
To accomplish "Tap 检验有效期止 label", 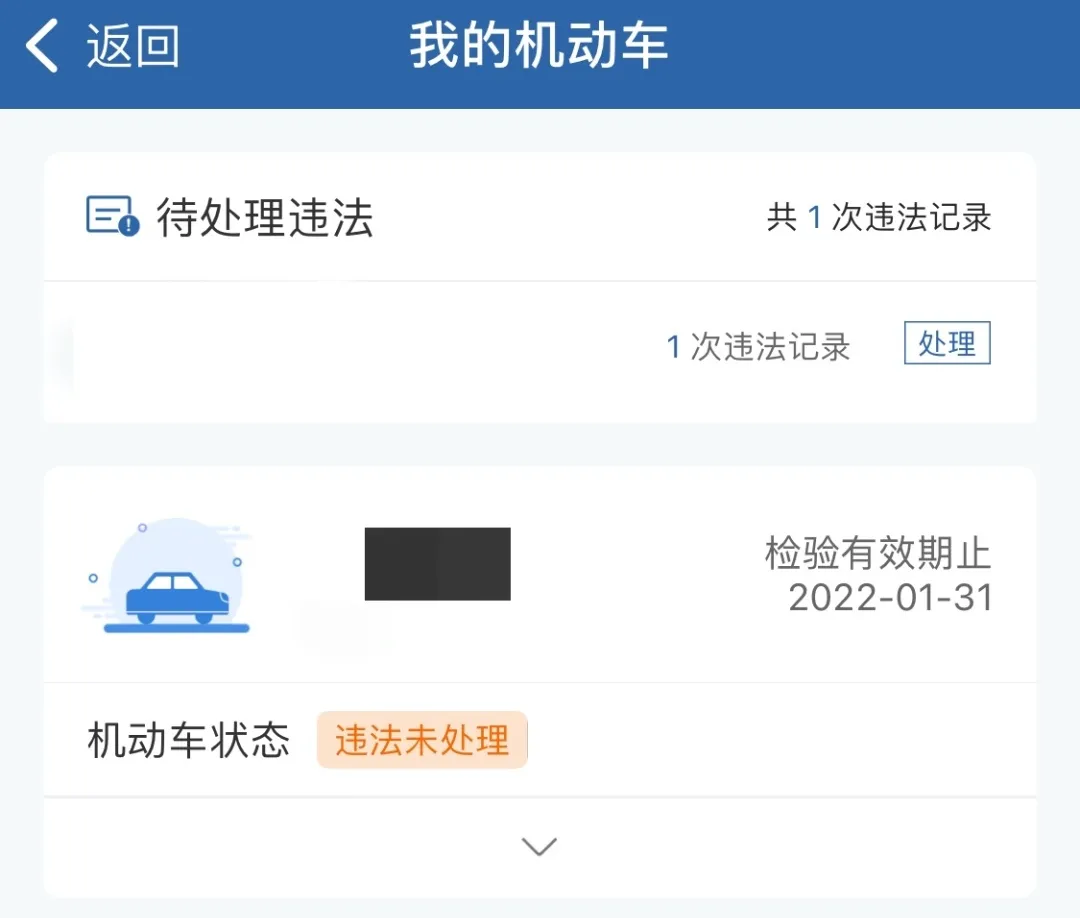I will (x=878, y=552).
